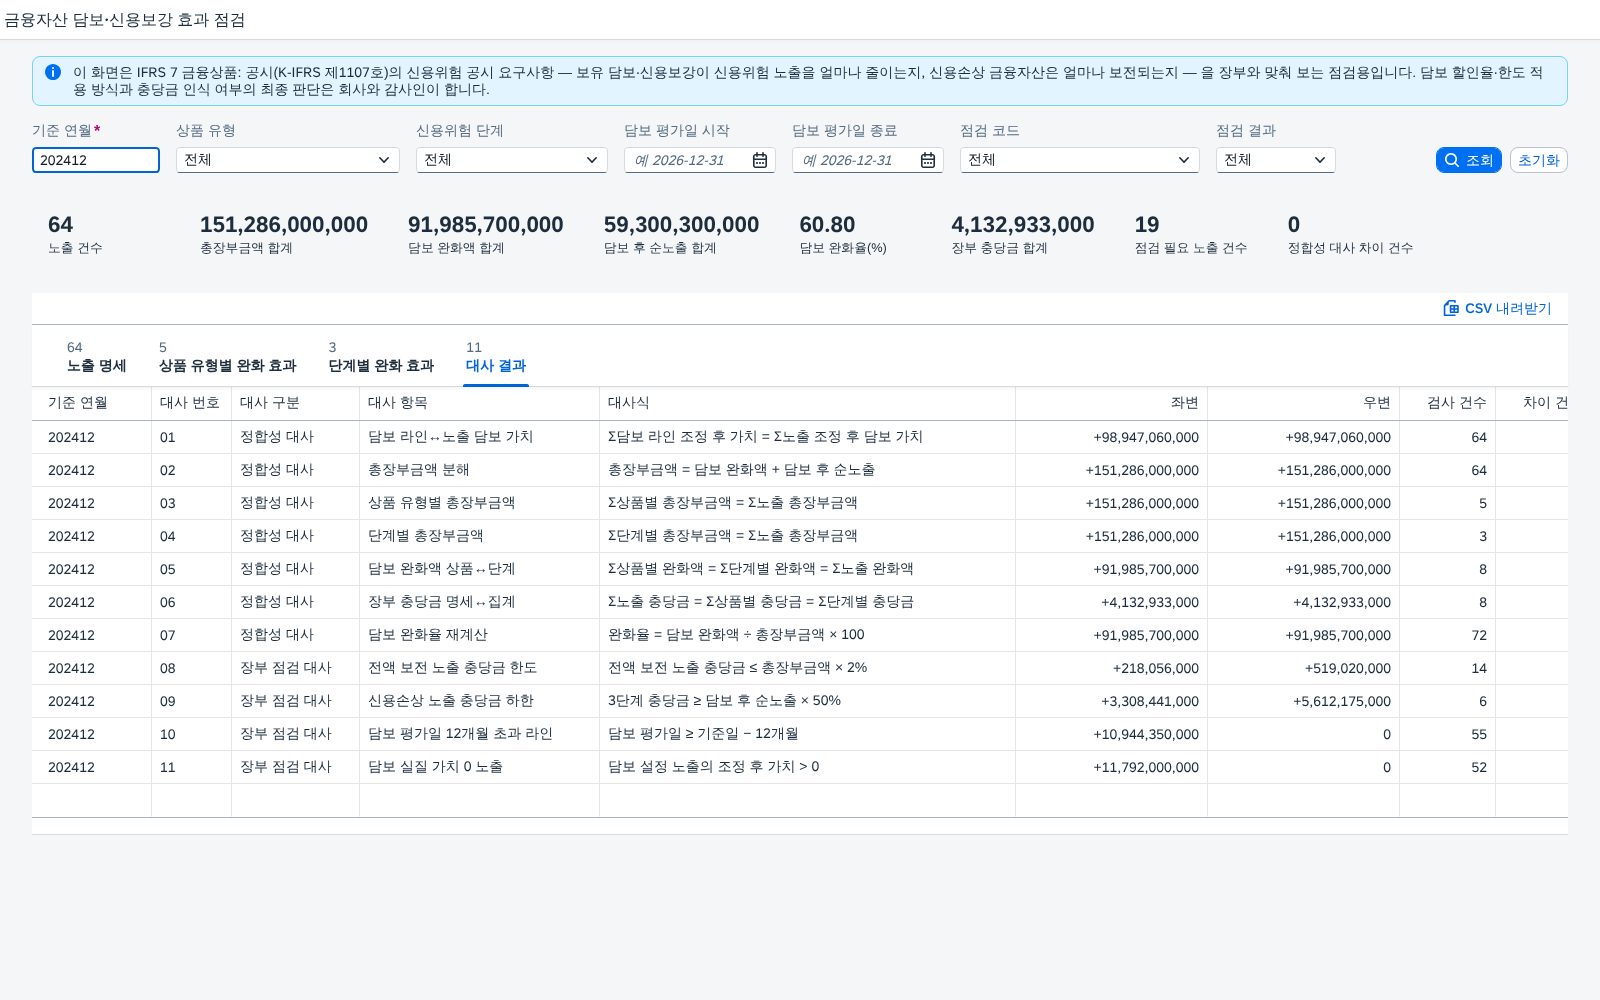Click formula 완화율 = 담보 완화액 ÷ 총장부금액 × 100
1600x1000 pixels.
(x=736, y=635)
